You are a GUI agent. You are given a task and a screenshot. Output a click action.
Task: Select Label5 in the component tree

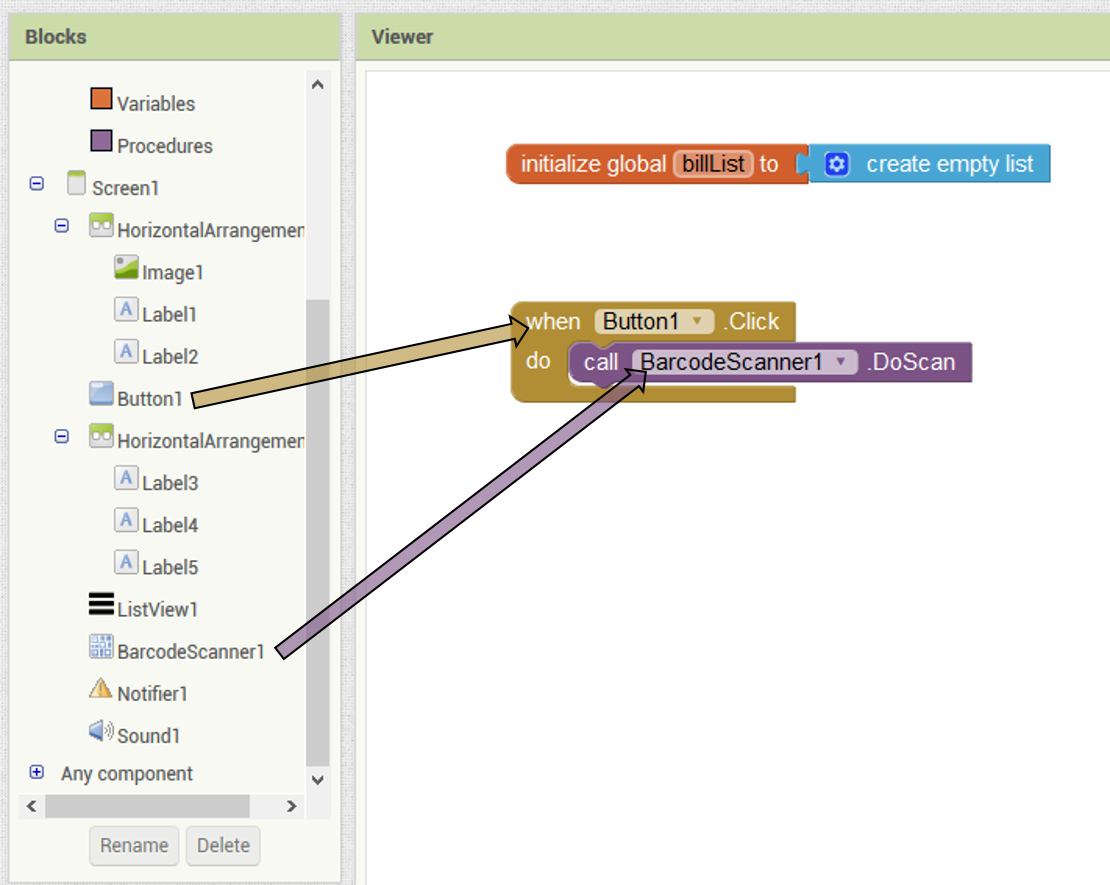pos(169,567)
